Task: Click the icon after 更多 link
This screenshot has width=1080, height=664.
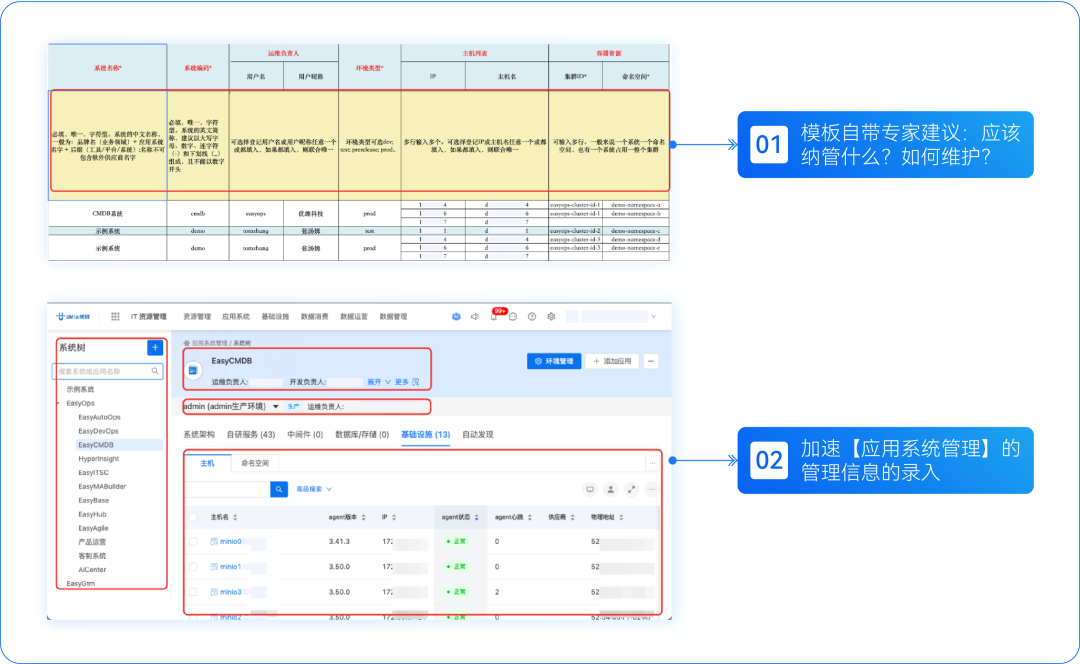Action: 415,382
